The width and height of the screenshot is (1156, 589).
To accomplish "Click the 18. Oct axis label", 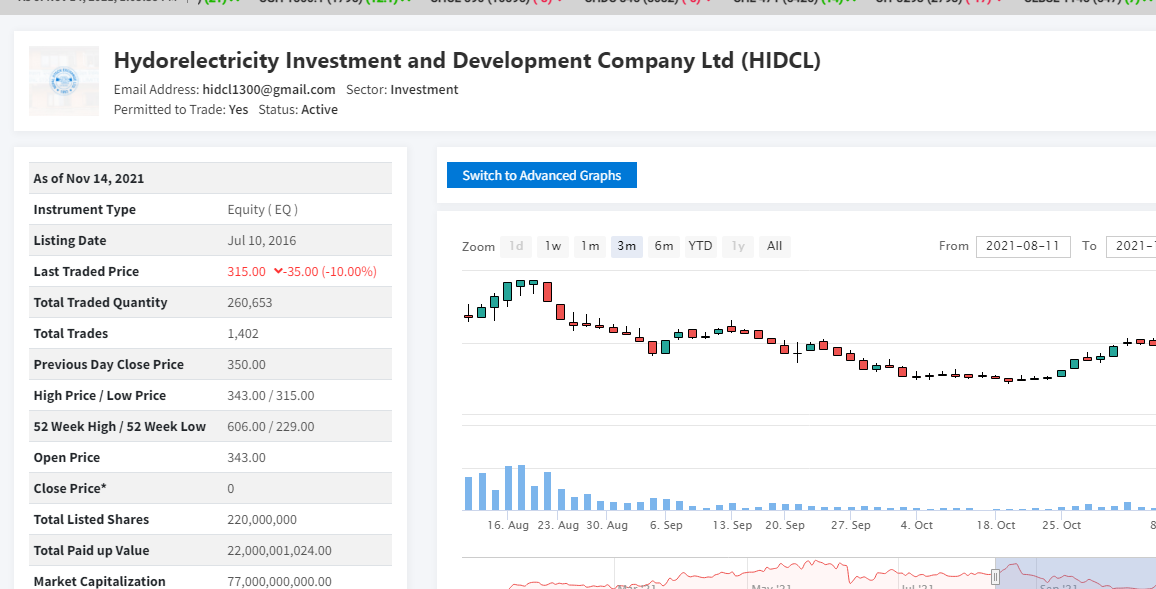I will 995,525.
